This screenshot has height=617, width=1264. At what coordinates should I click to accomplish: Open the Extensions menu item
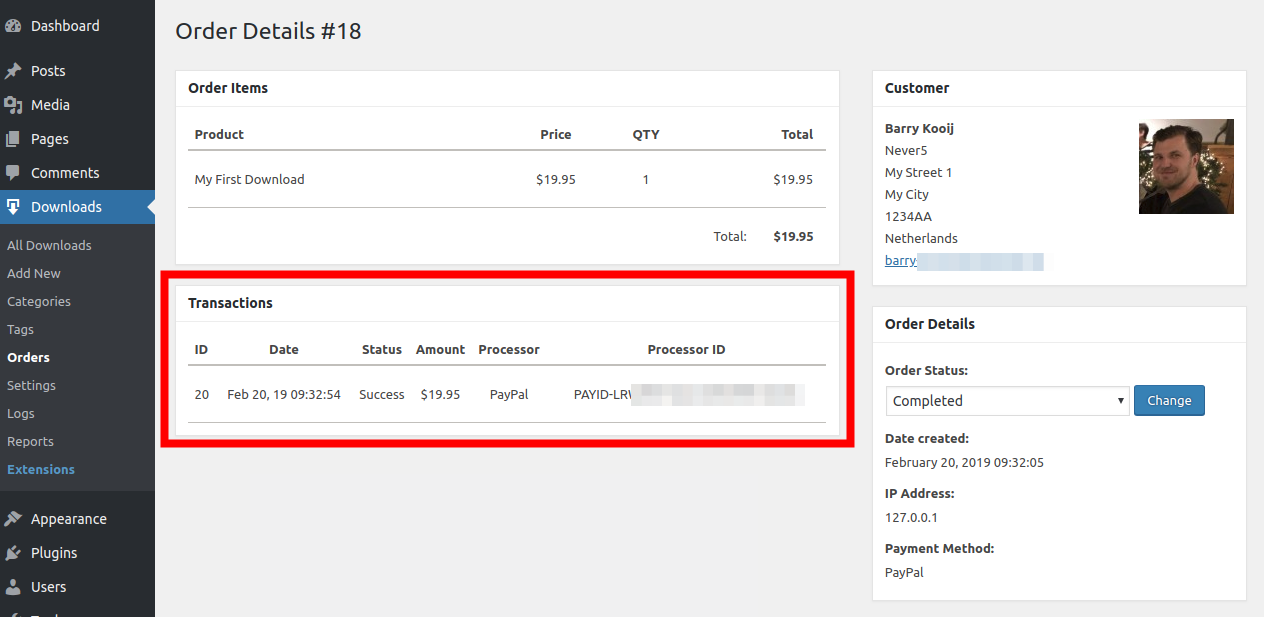41,469
